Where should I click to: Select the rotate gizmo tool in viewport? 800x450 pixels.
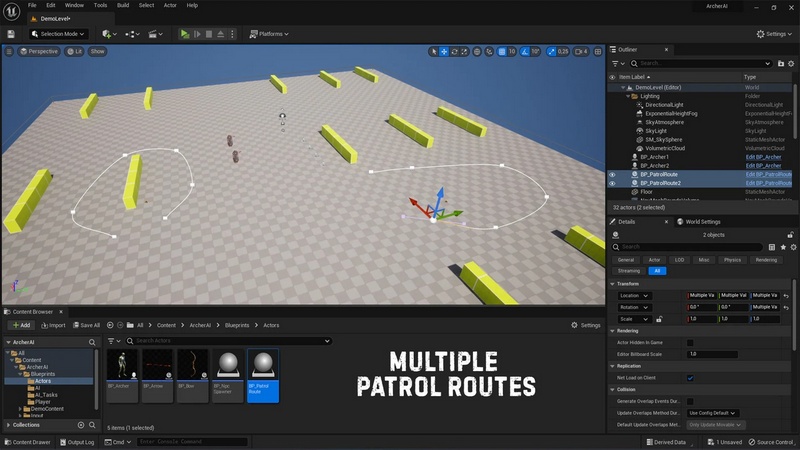coord(455,51)
